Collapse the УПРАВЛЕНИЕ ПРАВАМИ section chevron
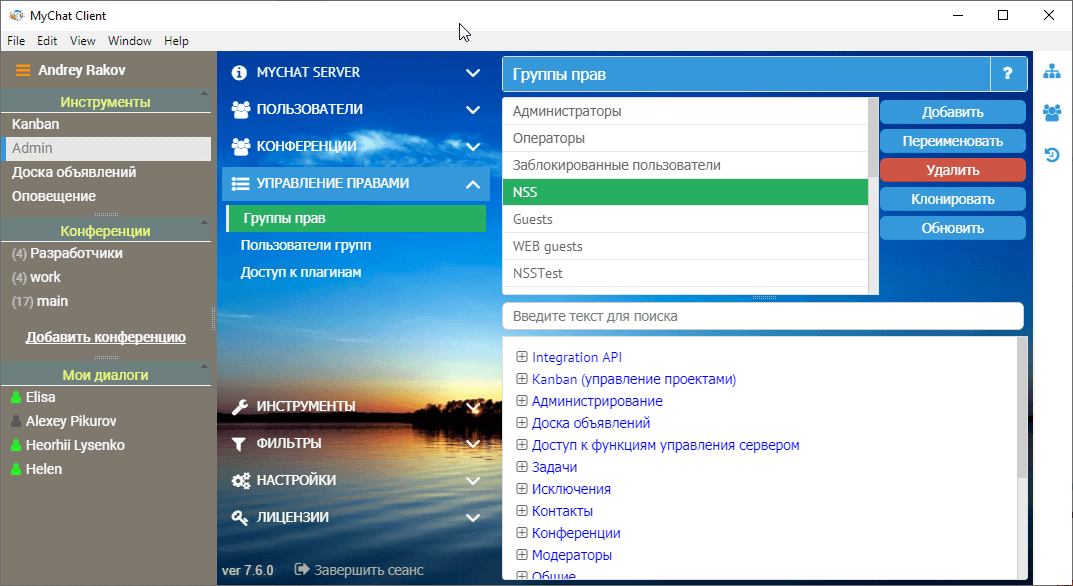 point(473,184)
